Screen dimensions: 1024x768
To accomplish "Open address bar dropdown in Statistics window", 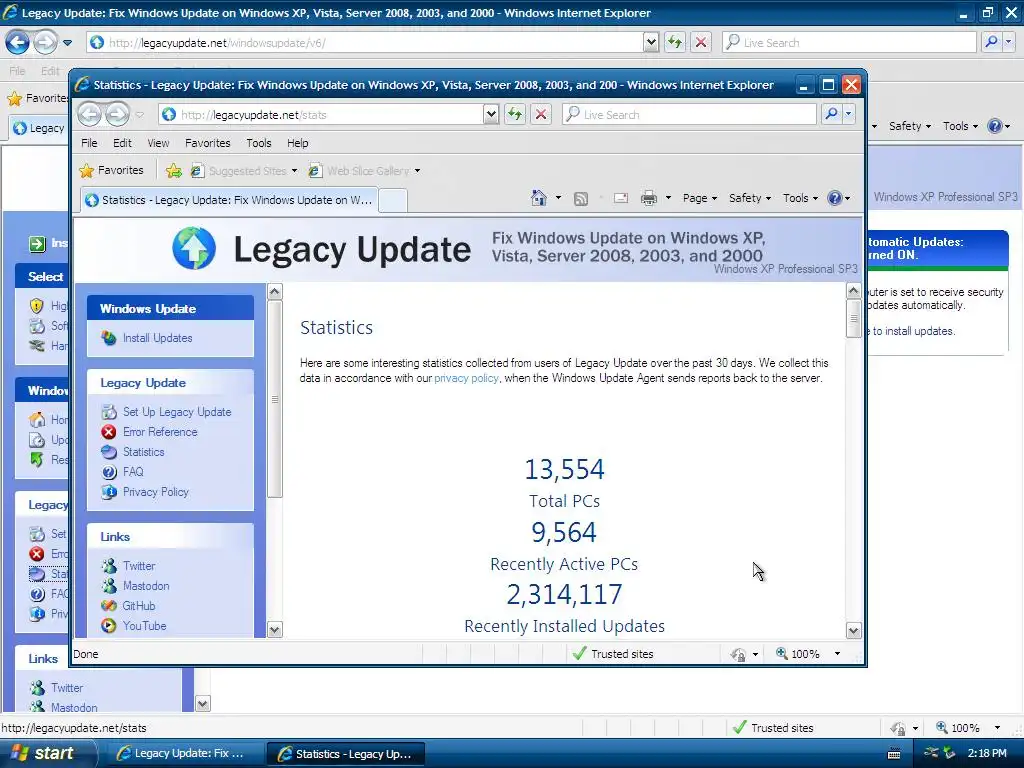I will click(491, 114).
